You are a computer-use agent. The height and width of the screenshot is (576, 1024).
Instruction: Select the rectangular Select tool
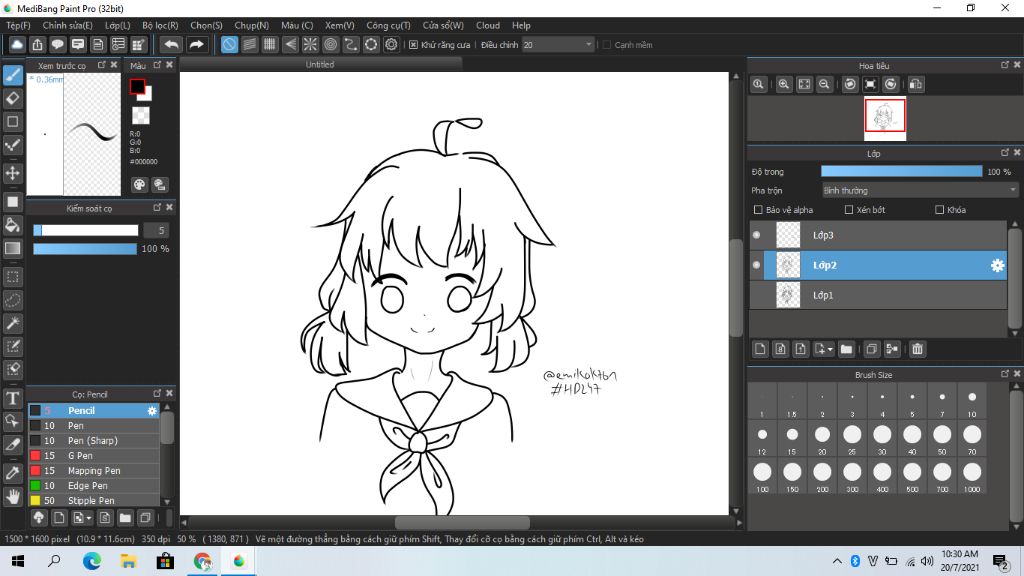13,277
